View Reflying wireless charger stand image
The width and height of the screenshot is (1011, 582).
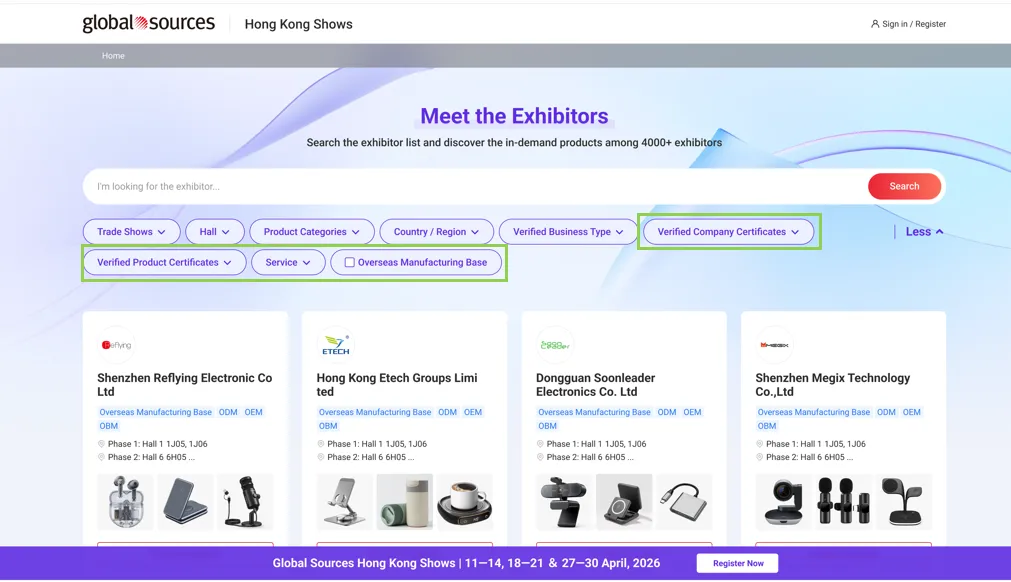click(185, 501)
